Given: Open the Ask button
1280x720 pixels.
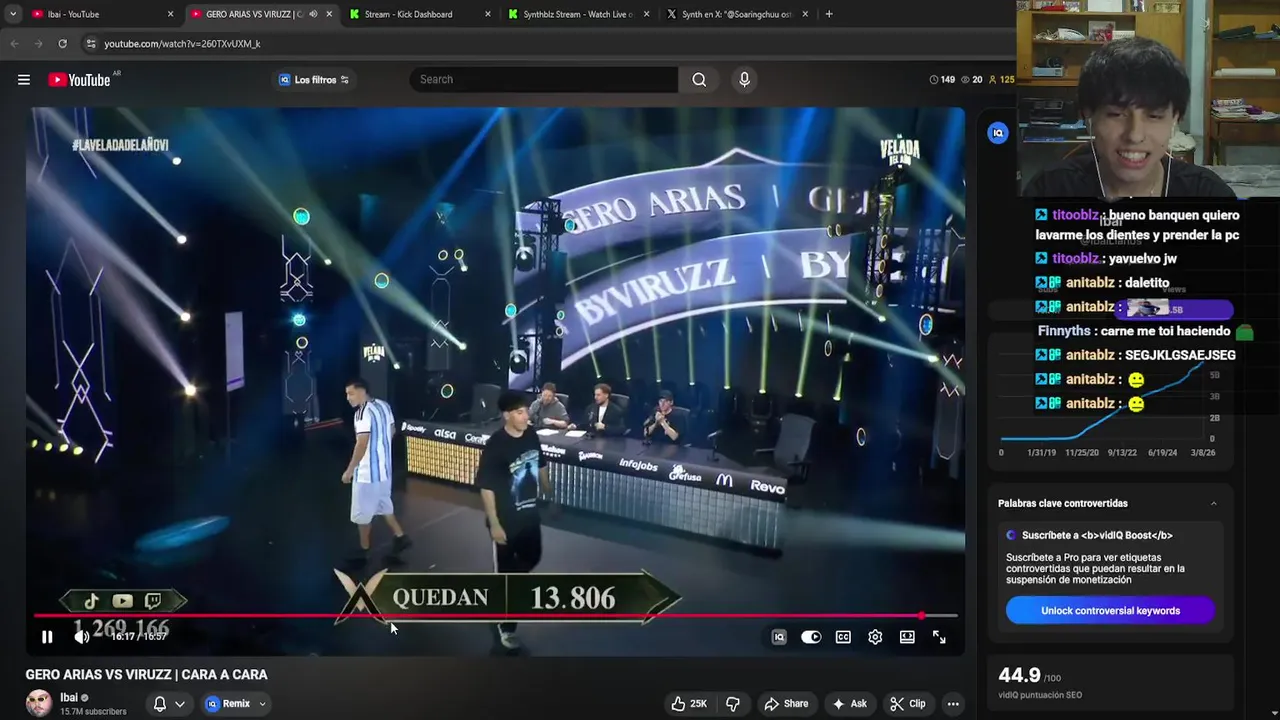Looking at the screenshot, I should [x=849, y=703].
